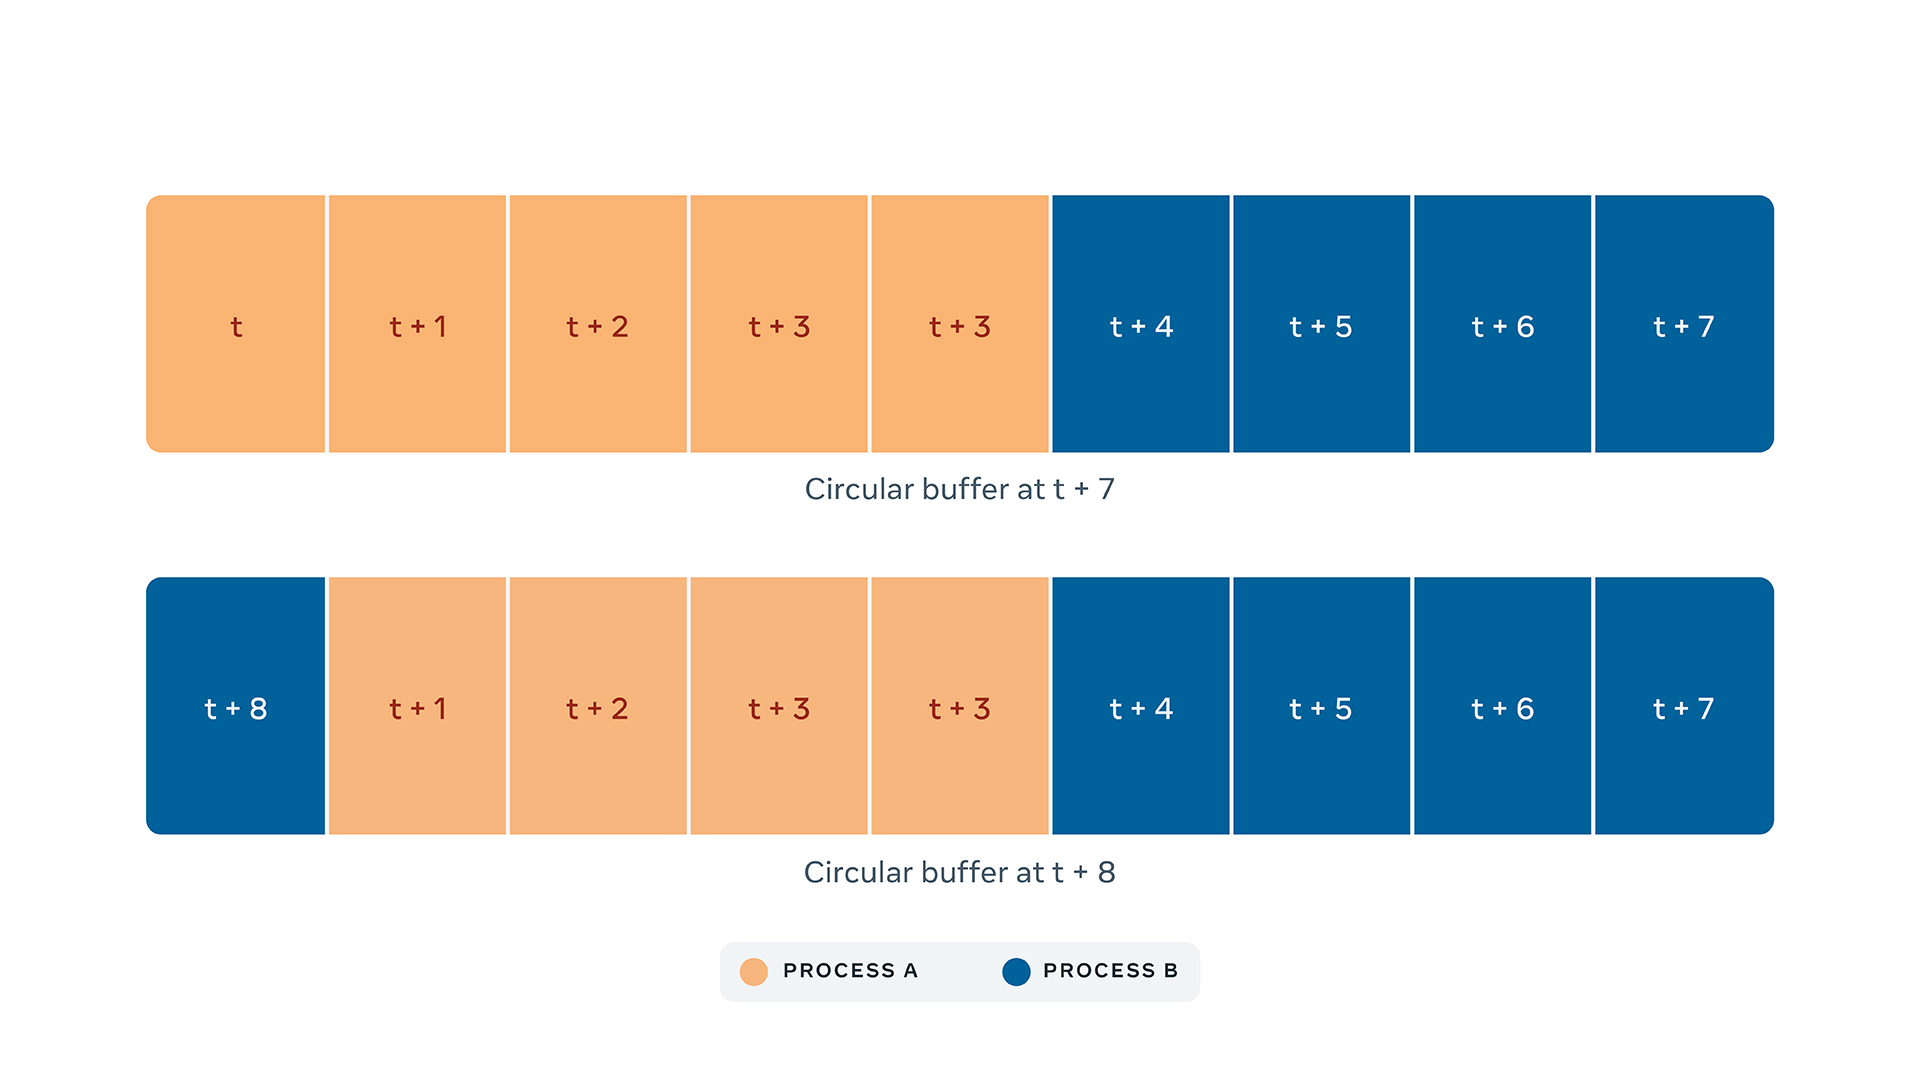Click "t + 2" cell in bottom buffer
Image resolution: width=1920 pixels, height=1080 pixels.
(598, 706)
